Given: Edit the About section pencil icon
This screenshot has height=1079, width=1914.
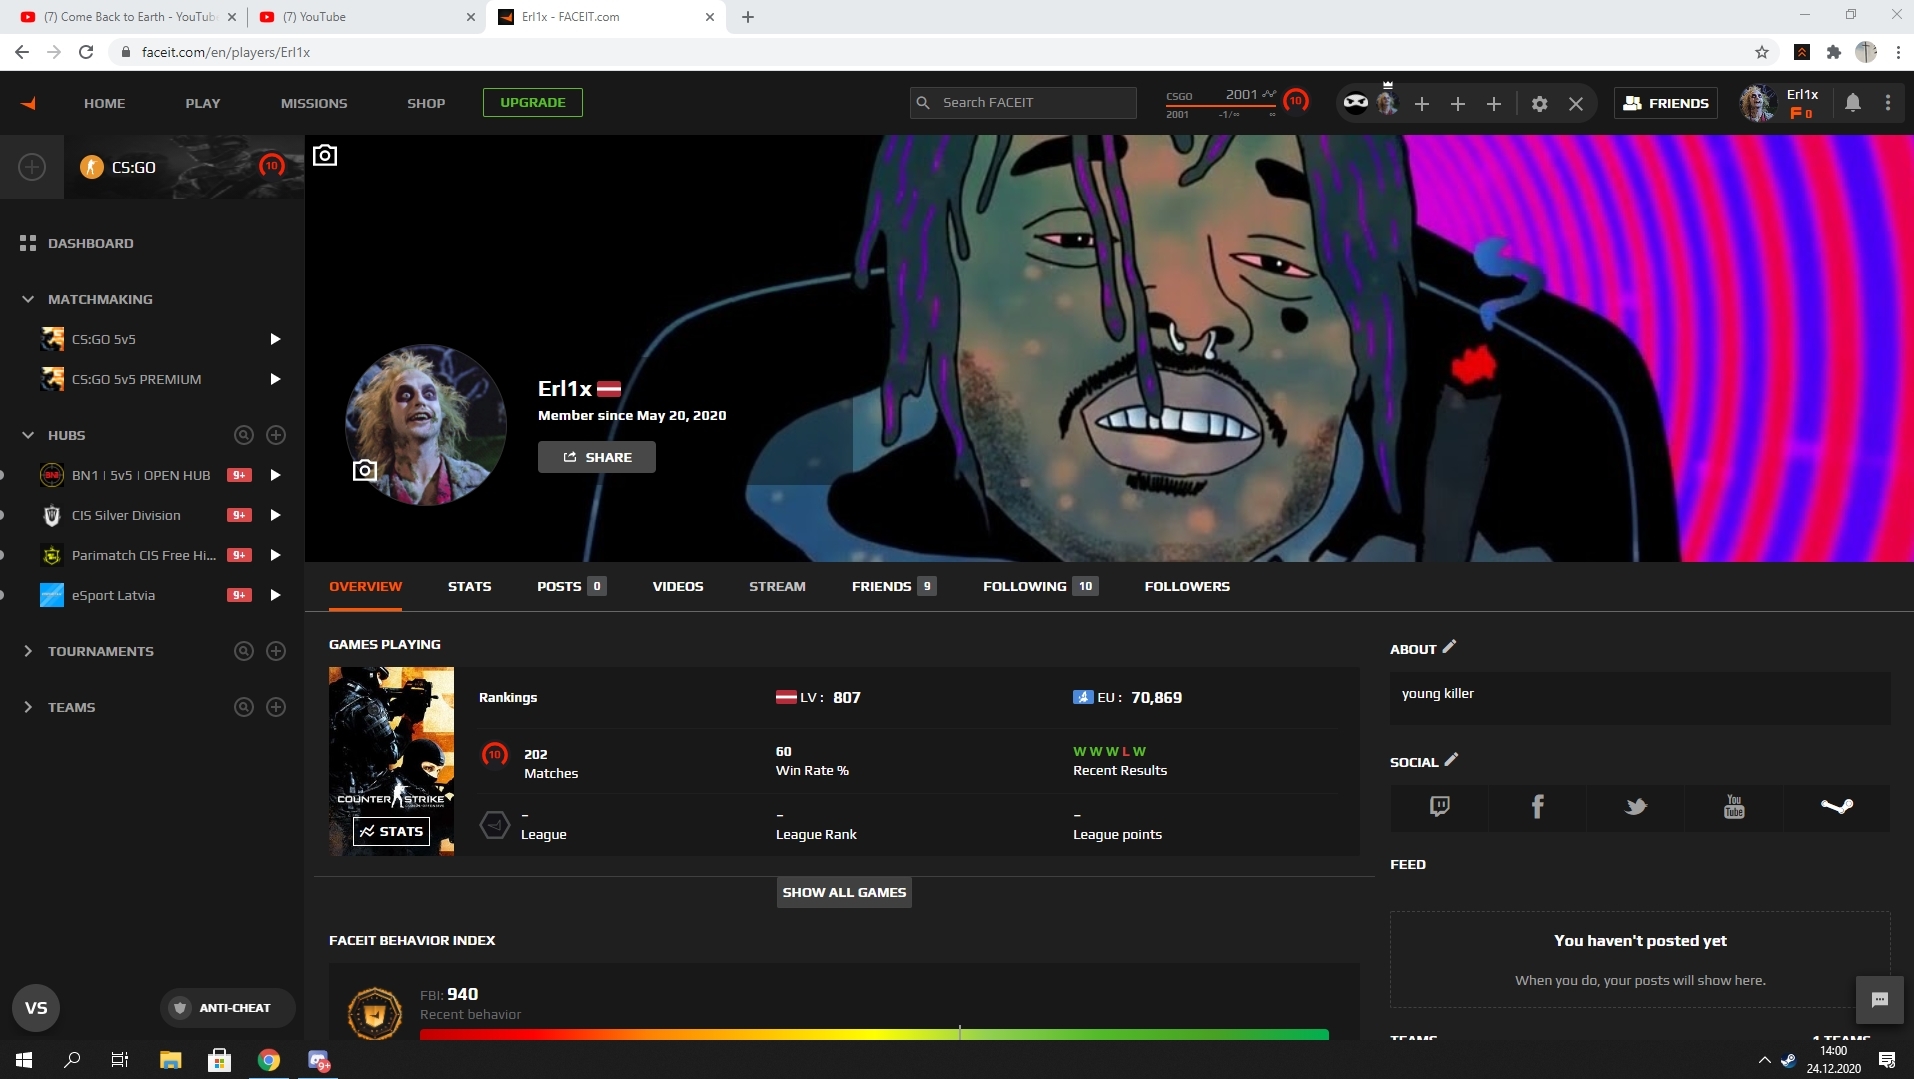Looking at the screenshot, I should 1449,647.
